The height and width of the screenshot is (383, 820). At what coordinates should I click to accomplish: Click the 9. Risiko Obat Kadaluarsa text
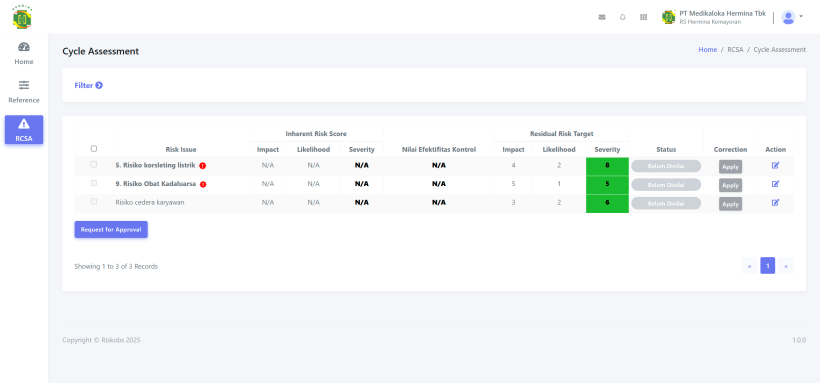[x=156, y=184]
